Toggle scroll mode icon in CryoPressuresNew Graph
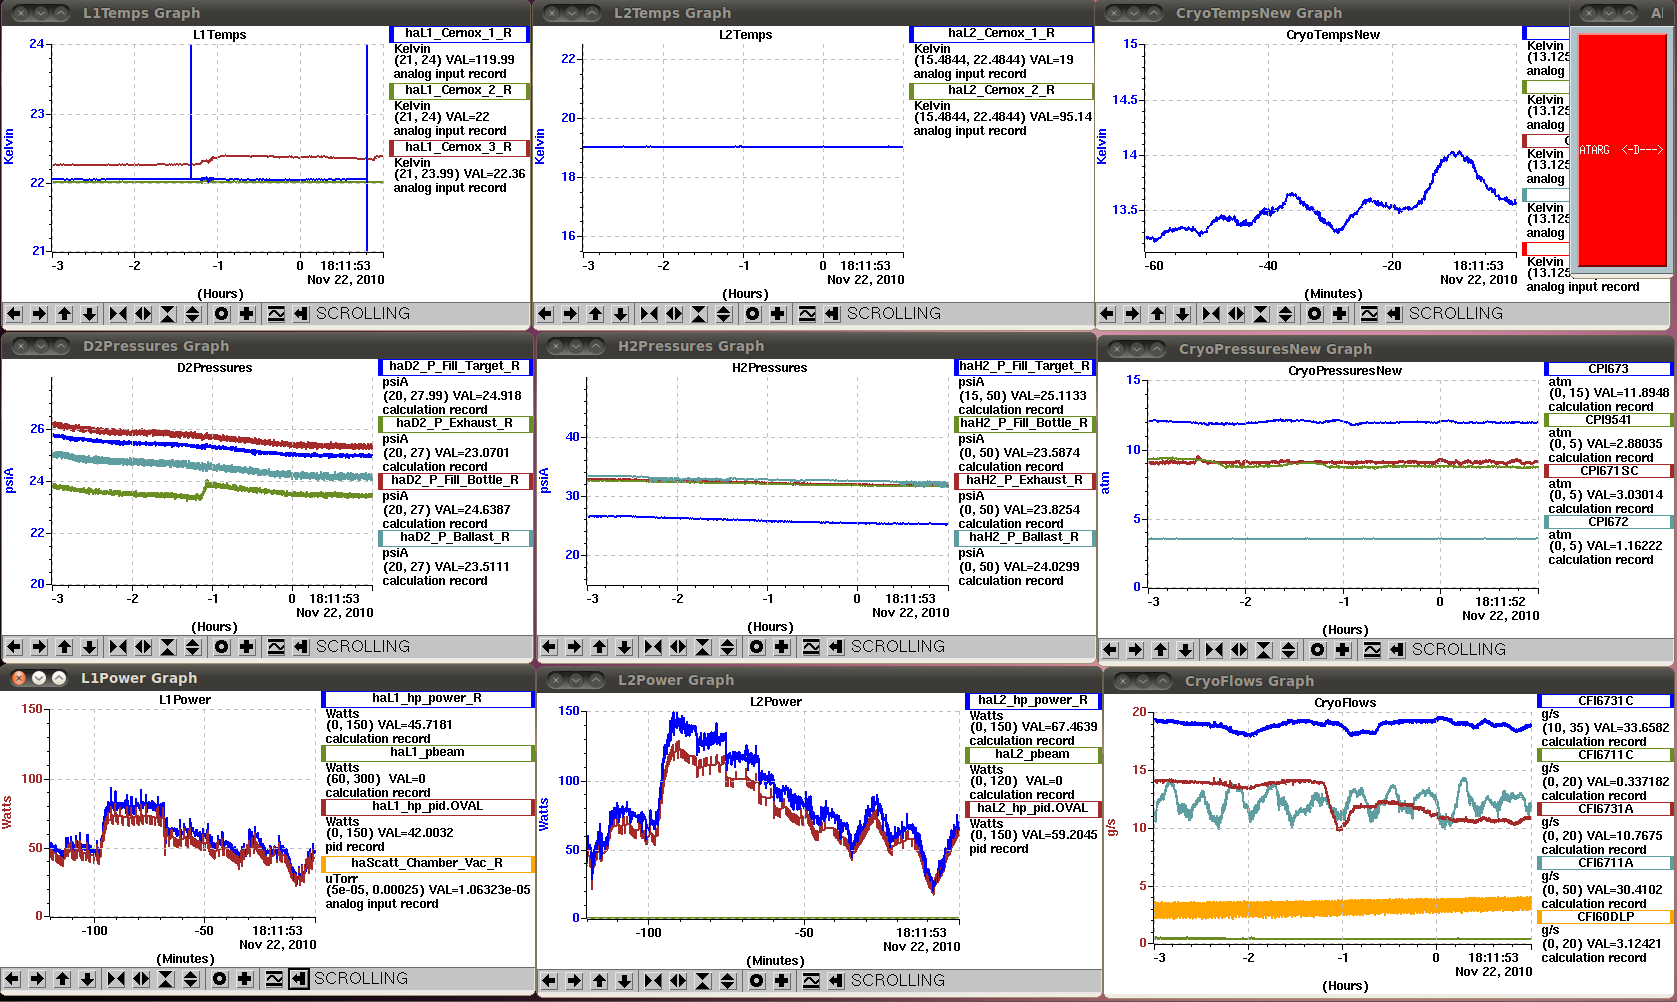Viewport: 1677px width, 1002px height. coord(1397,650)
